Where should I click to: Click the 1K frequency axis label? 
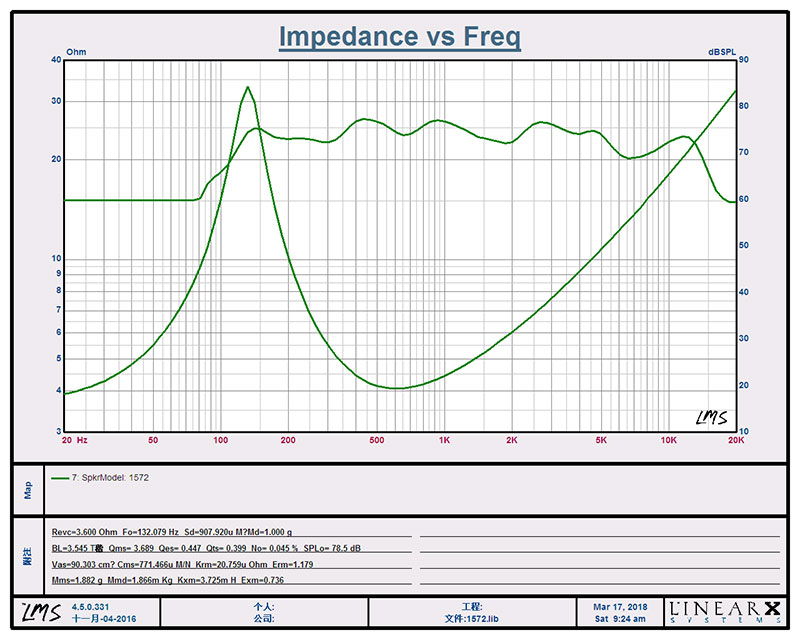click(x=444, y=440)
